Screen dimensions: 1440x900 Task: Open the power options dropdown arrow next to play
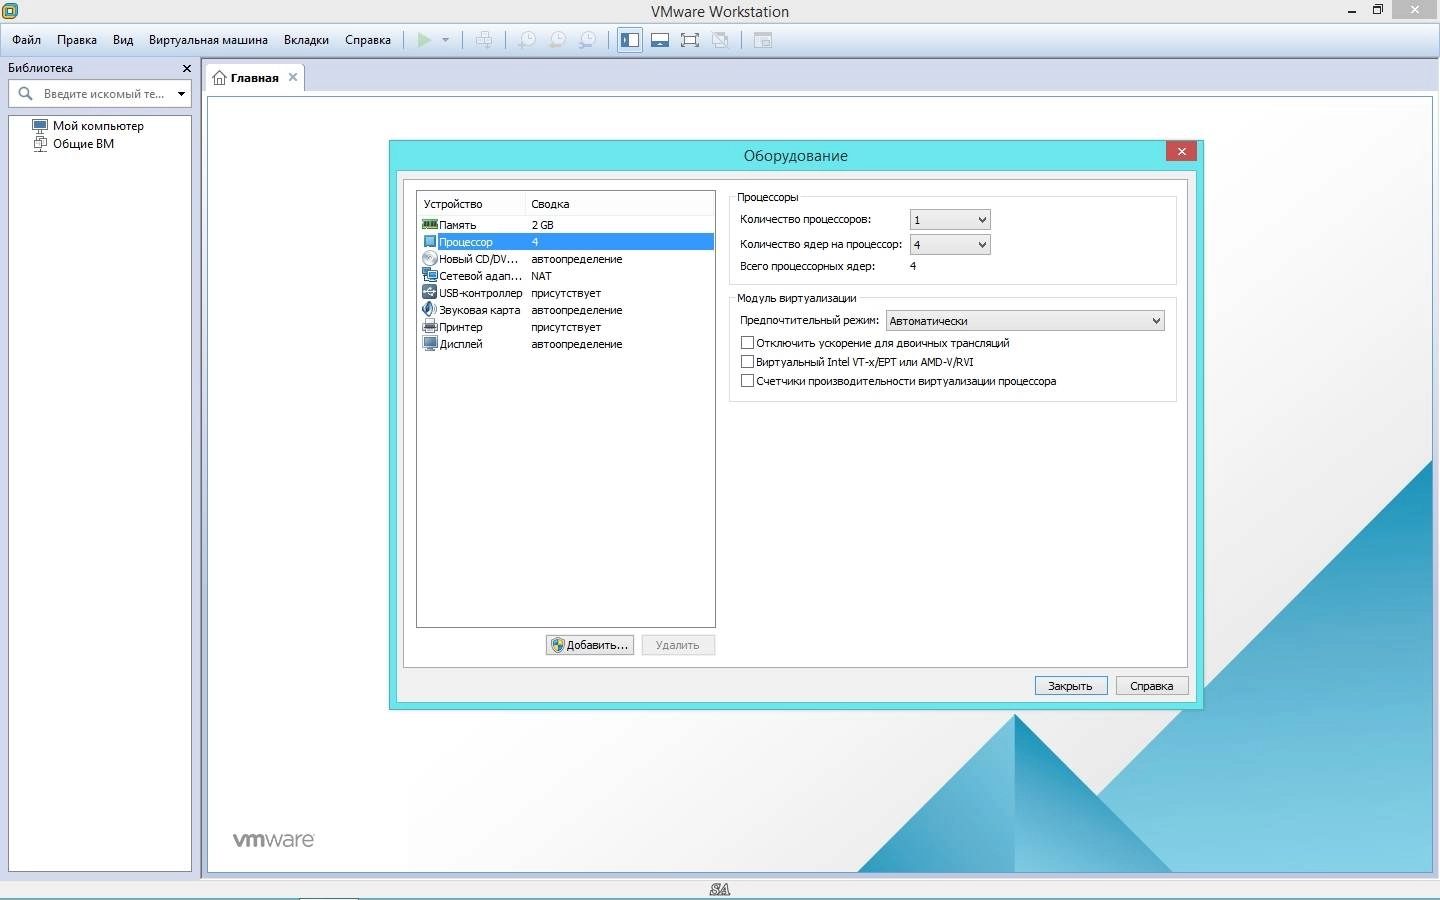445,40
